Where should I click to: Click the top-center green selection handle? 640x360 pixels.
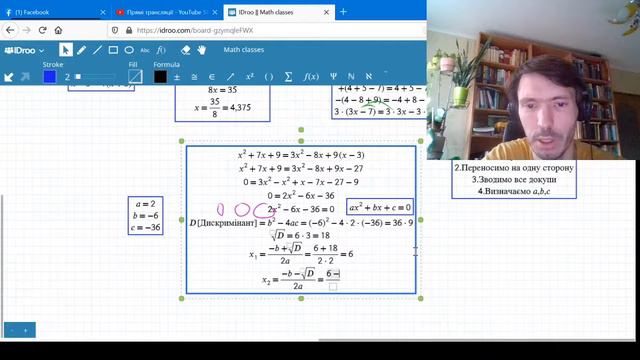[x=301, y=141]
